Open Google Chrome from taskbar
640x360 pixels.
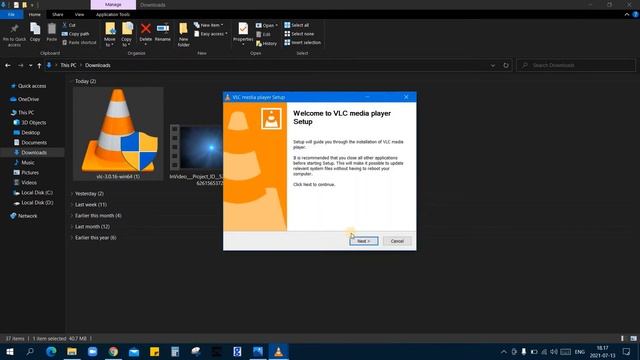point(113,351)
